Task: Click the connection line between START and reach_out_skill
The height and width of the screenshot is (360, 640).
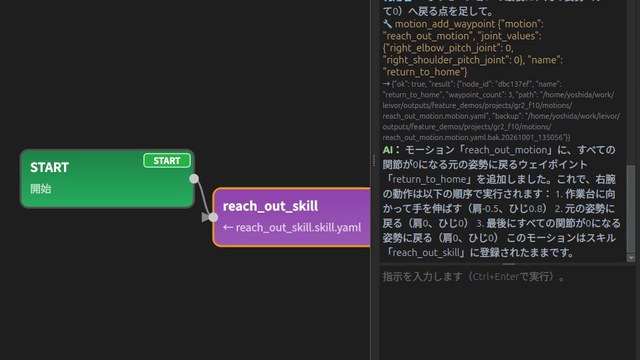Action: coord(203,198)
